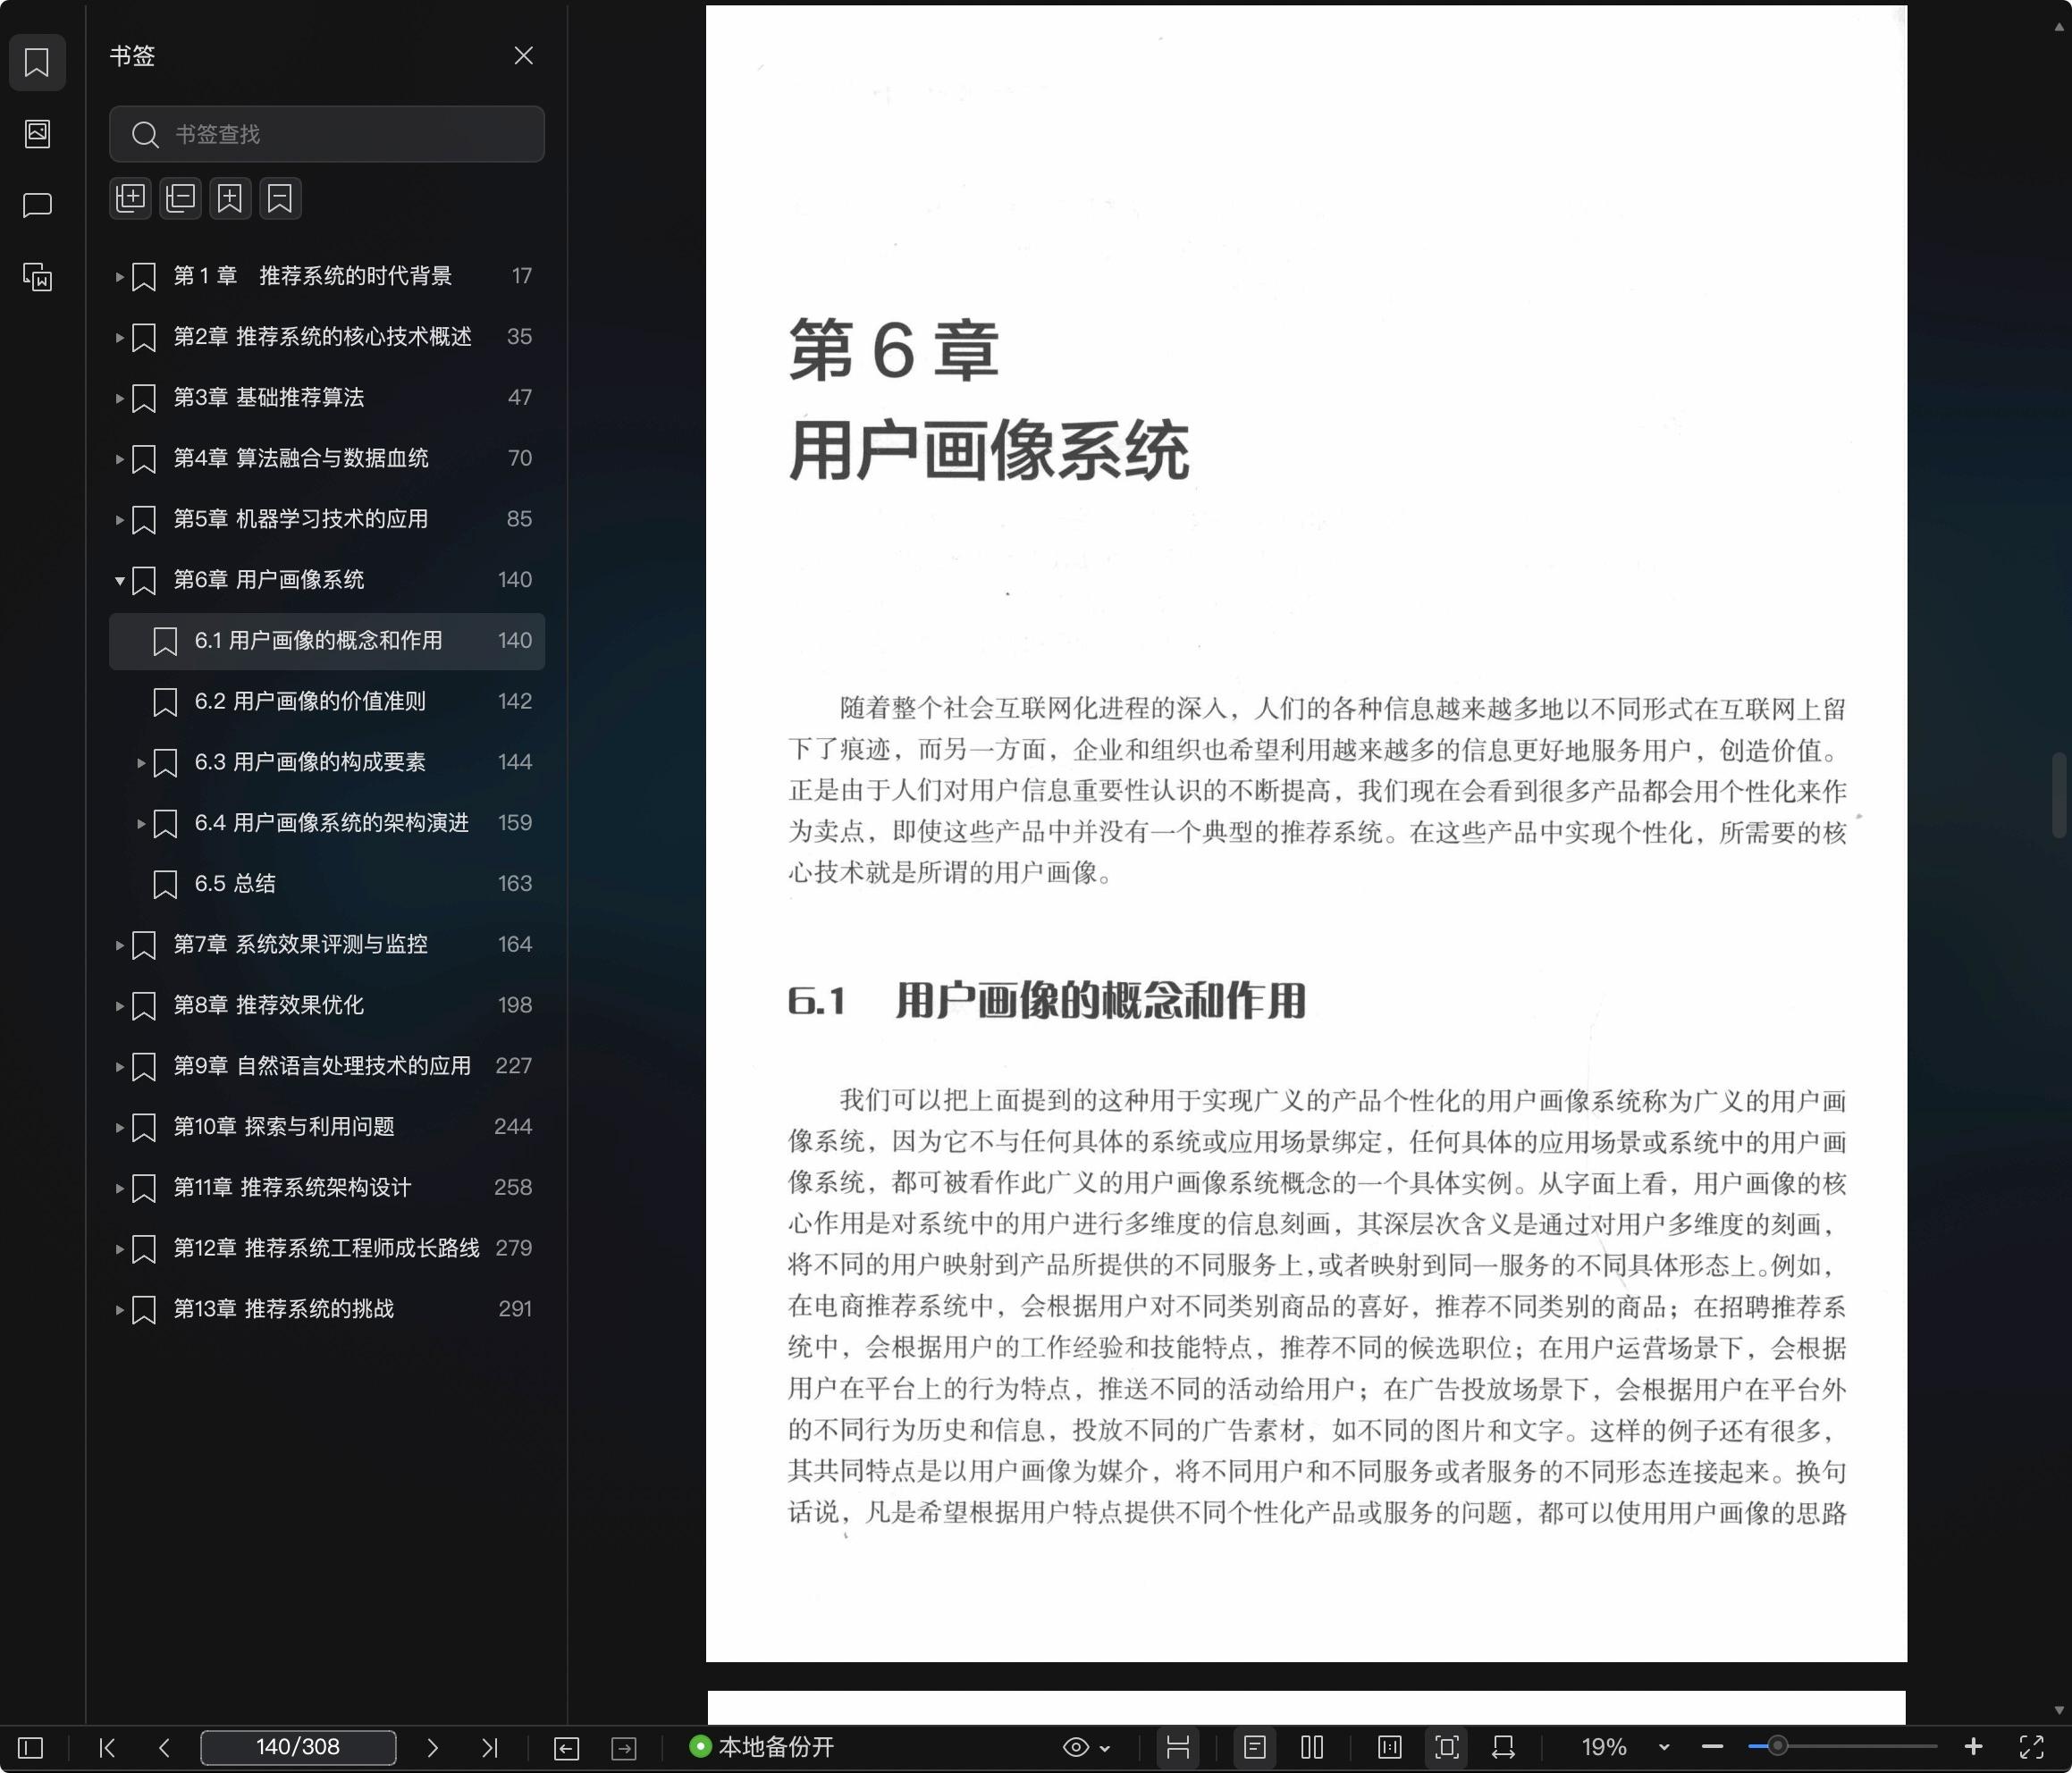Screen dimensions: 2072x1773
Task: Jump to 6.2 用户画像的价值准则 bookmark
Action: 327,702
